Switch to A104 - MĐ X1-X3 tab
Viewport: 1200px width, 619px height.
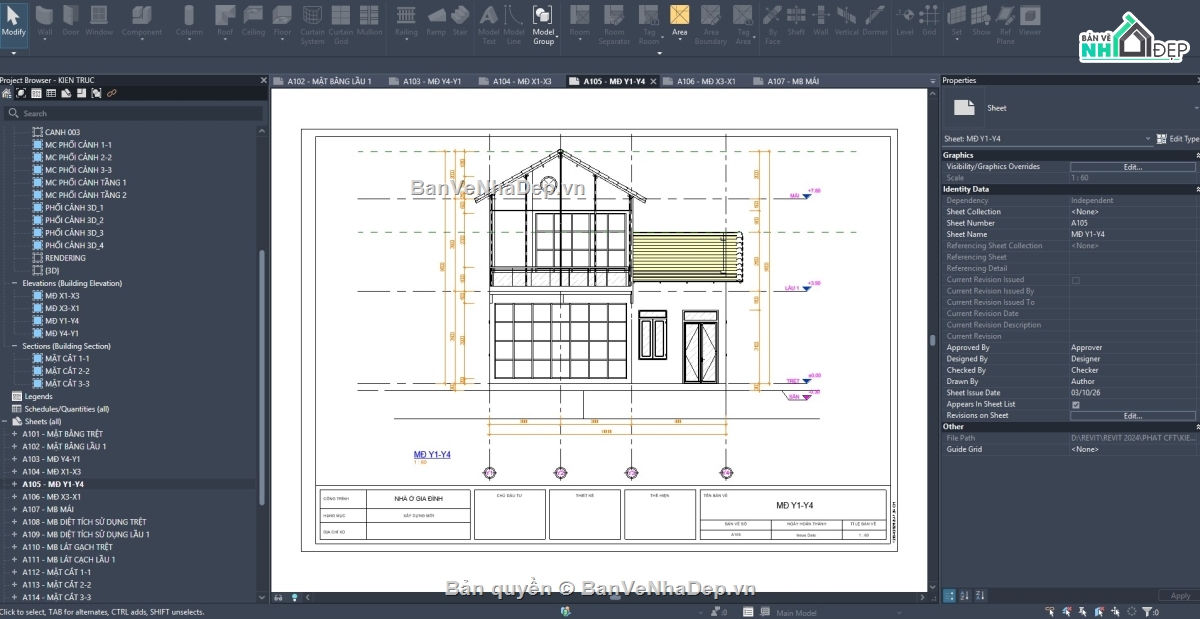(521, 81)
